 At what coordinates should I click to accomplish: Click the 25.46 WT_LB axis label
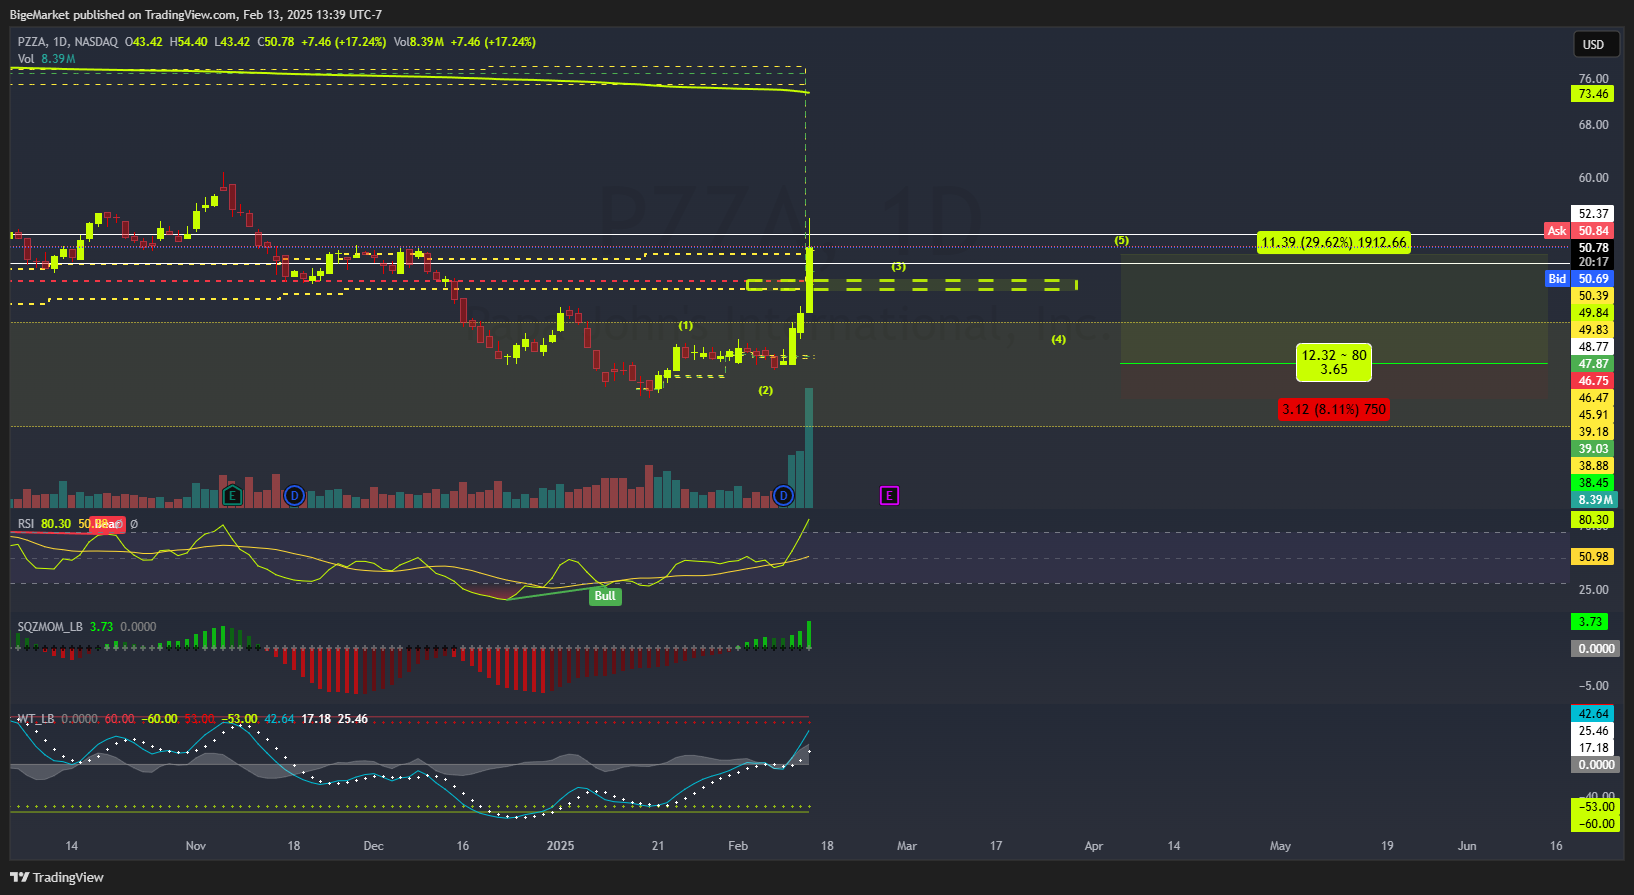(x=1593, y=731)
